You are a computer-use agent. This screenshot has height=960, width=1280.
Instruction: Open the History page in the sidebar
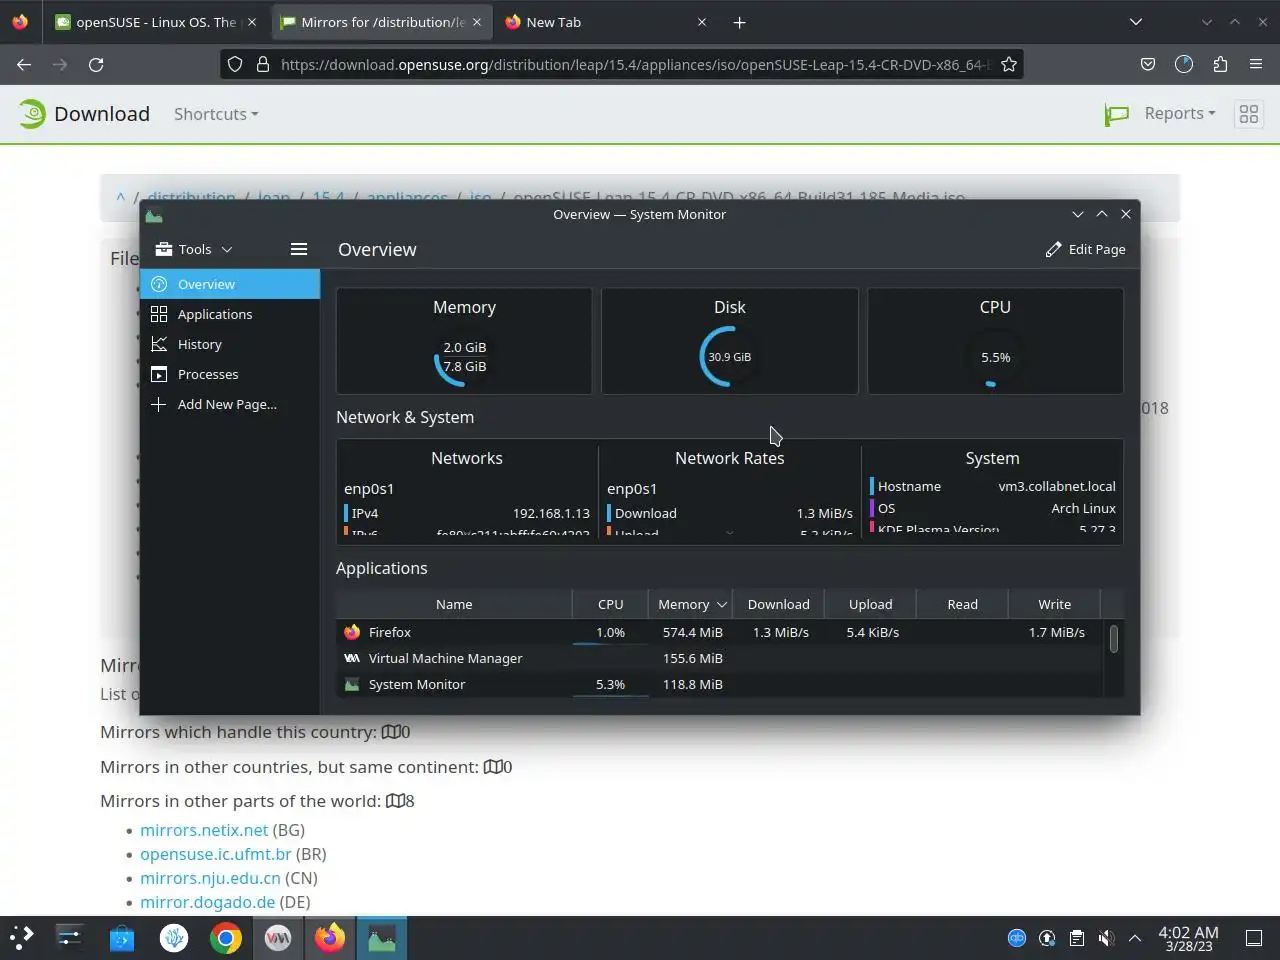(x=230, y=344)
